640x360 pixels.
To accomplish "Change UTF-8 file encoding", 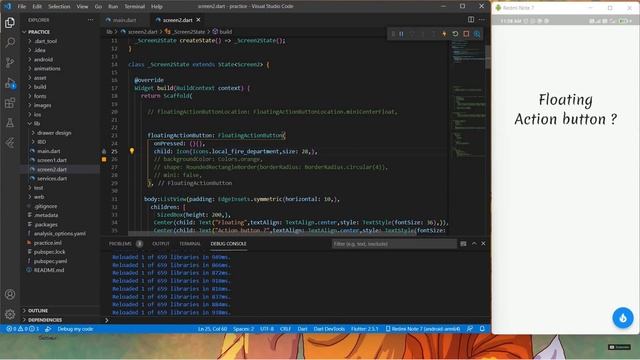I will click(x=267, y=329).
